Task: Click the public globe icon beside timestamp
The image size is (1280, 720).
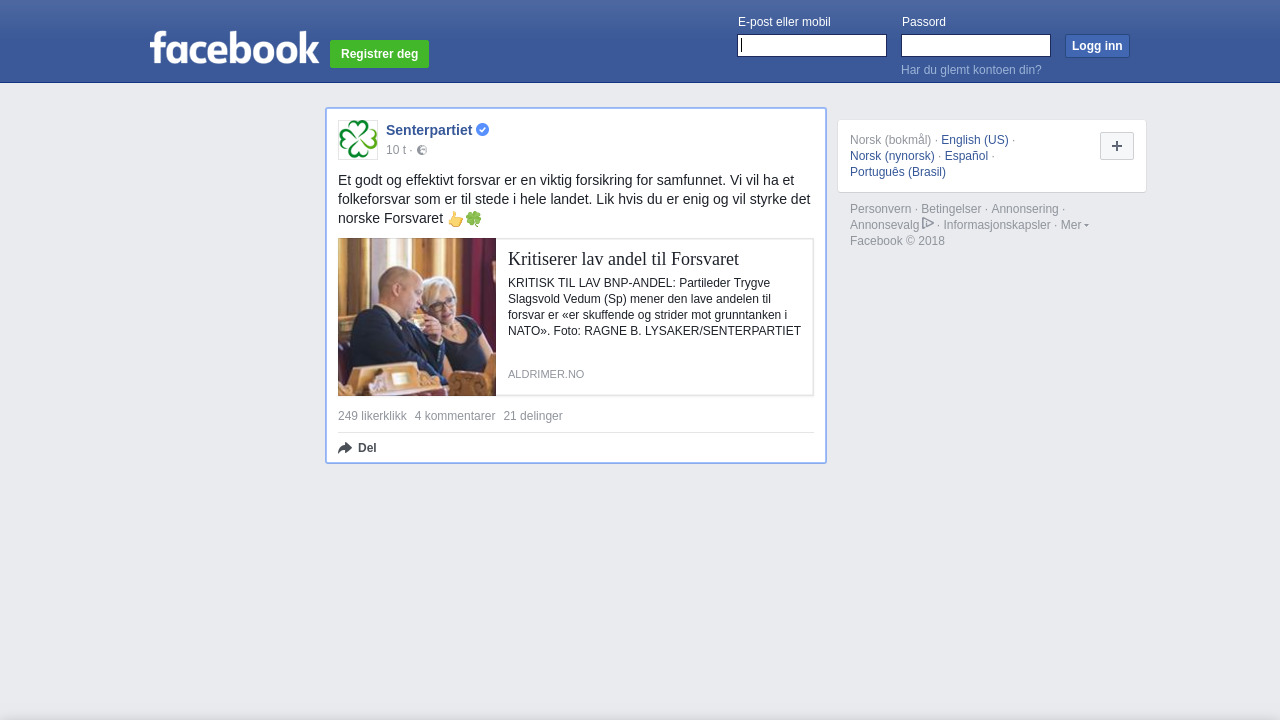Action: tap(422, 150)
